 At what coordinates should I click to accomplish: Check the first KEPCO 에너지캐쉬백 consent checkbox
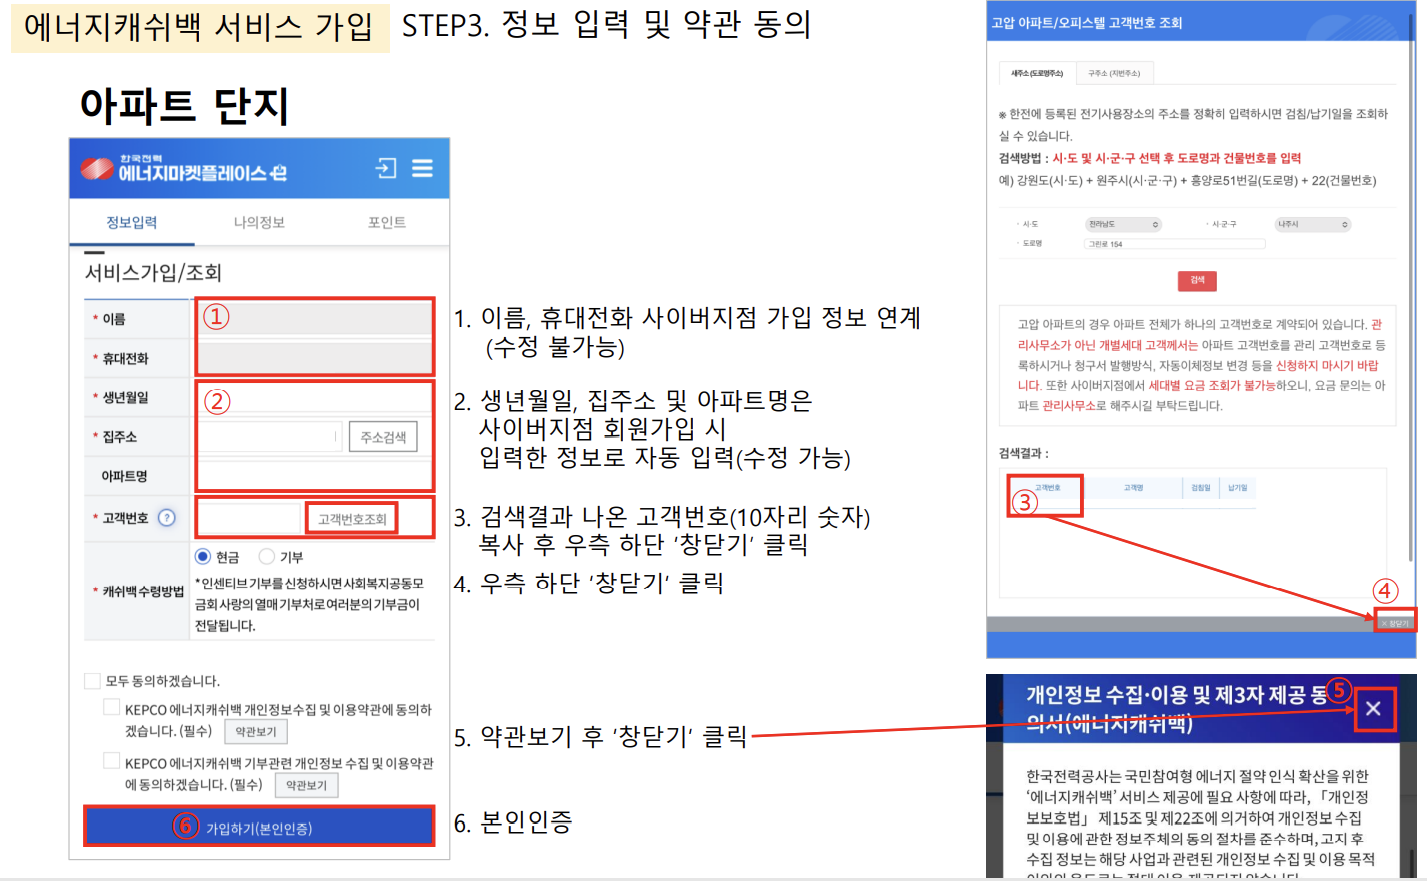click(112, 708)
